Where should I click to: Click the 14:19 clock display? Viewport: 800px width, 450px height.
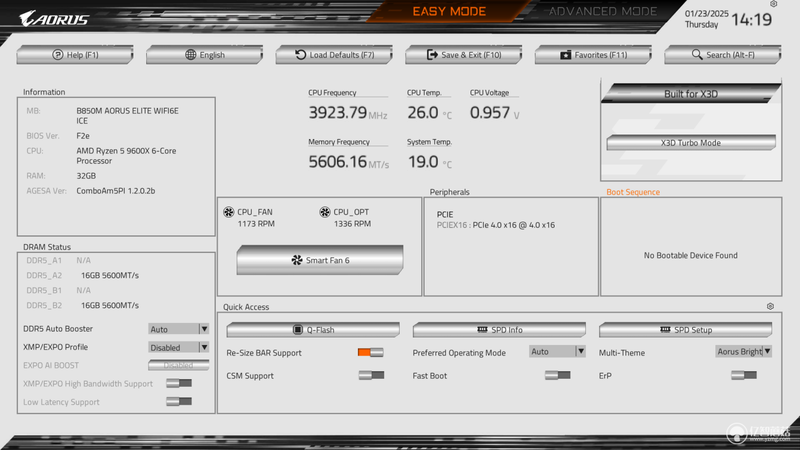[x=752, y=19]
